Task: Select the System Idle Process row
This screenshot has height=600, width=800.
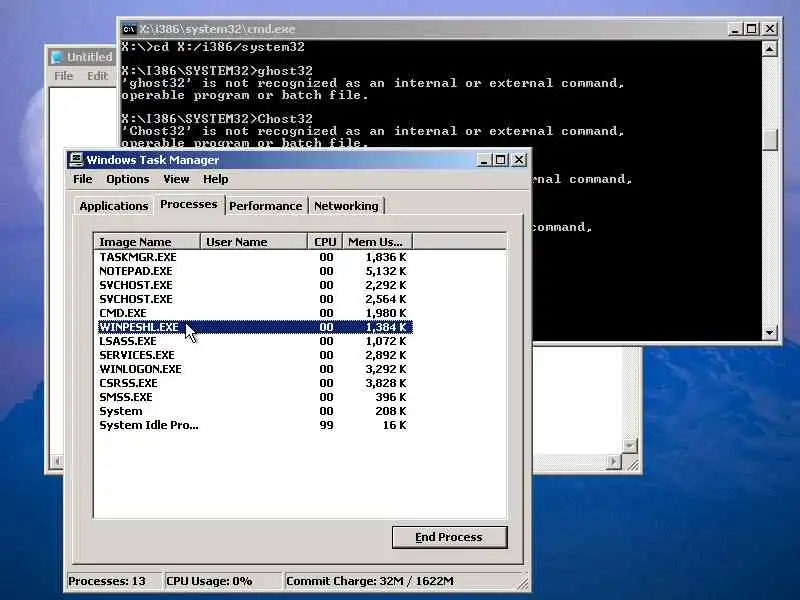Action: coord(255,426)
